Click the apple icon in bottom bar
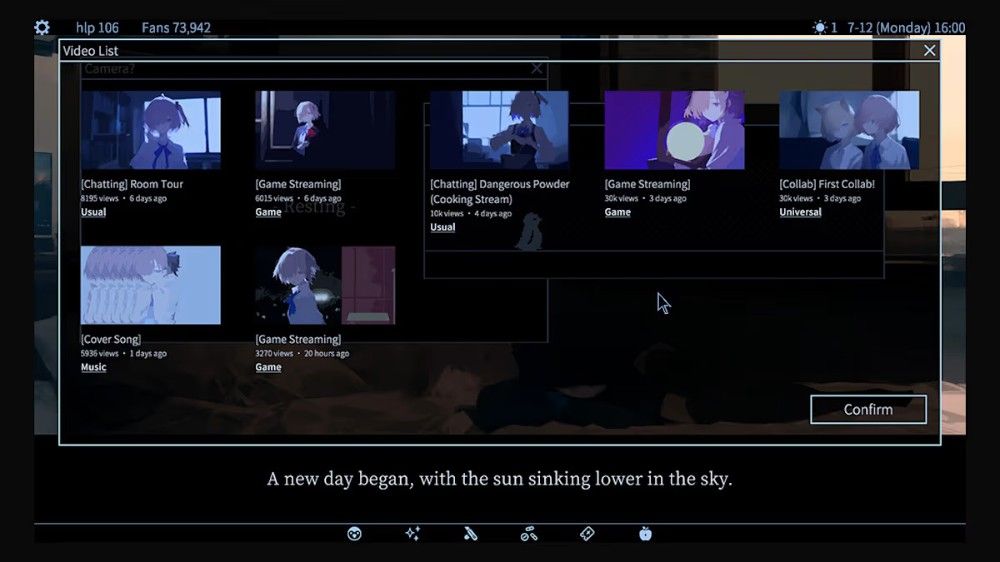 point(645,534)
